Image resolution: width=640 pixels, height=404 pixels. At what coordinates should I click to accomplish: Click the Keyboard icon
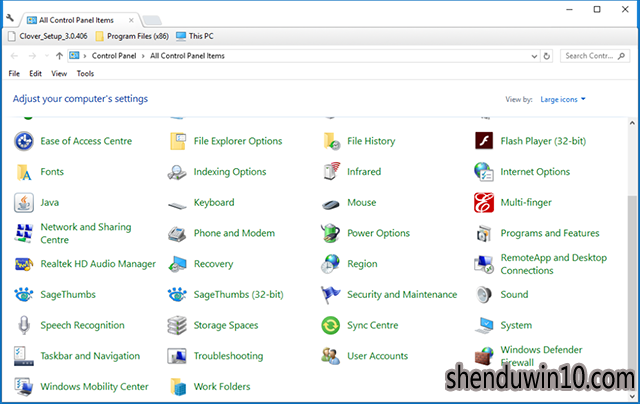[178, 205]
